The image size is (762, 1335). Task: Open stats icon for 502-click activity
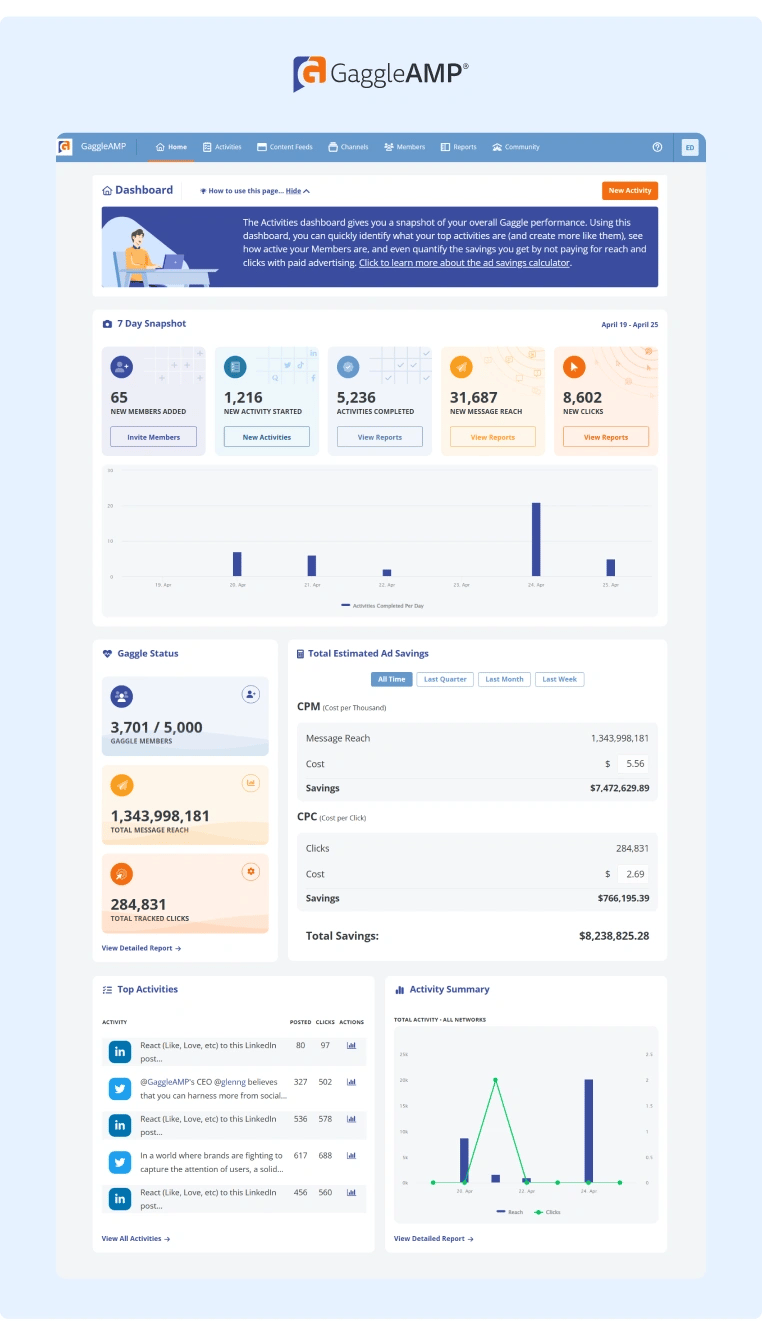coord(351,1082)
